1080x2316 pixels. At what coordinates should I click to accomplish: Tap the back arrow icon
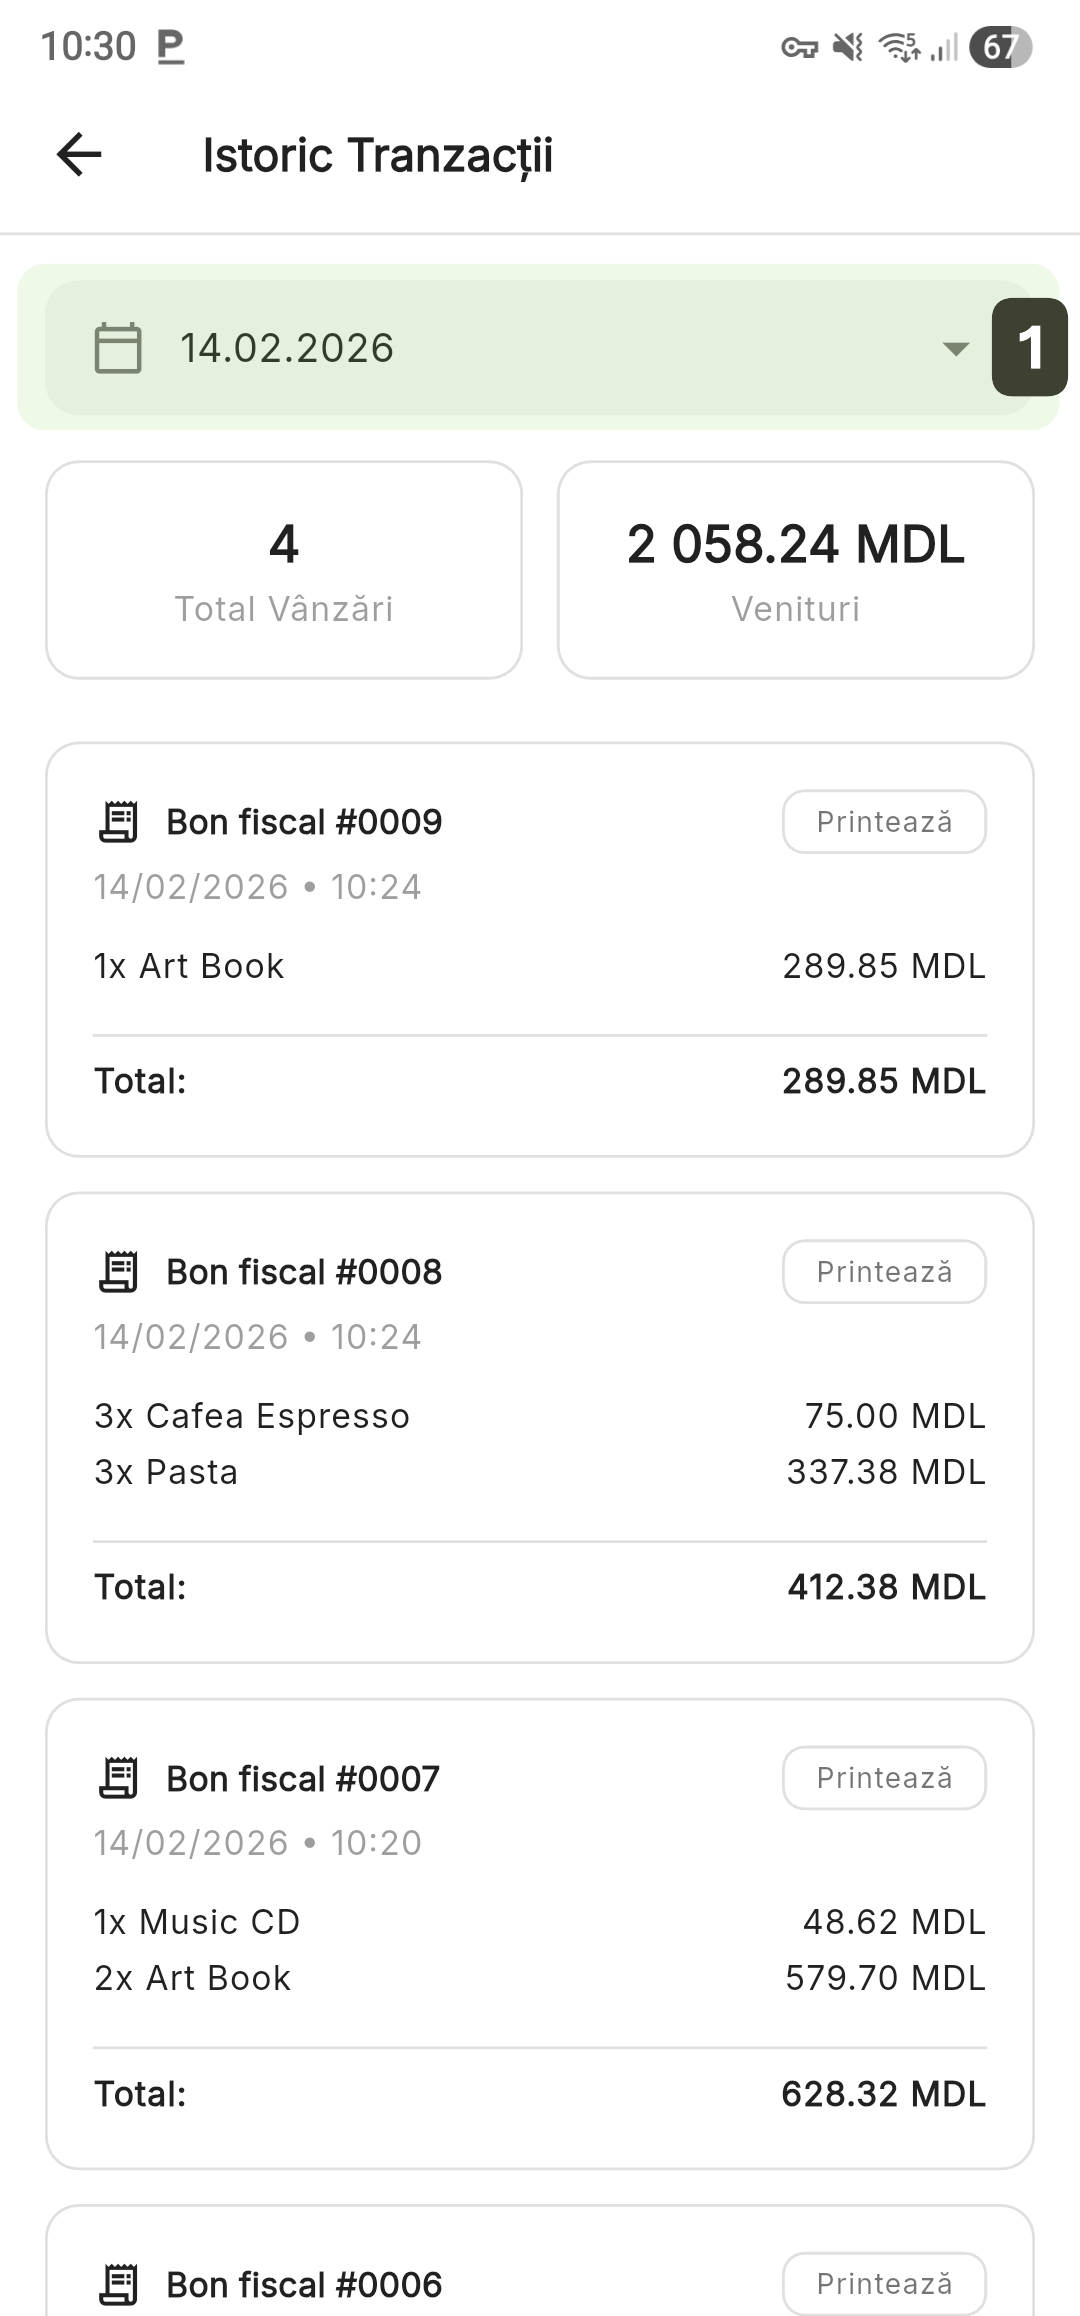click(79, 155)
